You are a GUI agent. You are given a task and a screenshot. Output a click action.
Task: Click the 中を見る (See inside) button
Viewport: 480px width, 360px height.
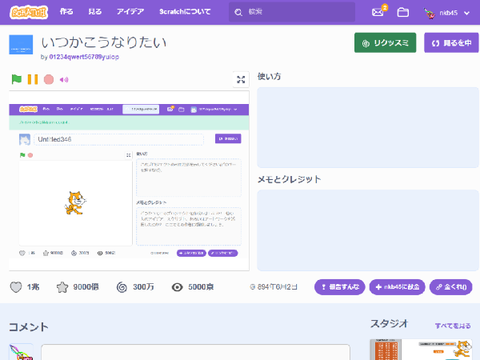[x=451, y=43]
